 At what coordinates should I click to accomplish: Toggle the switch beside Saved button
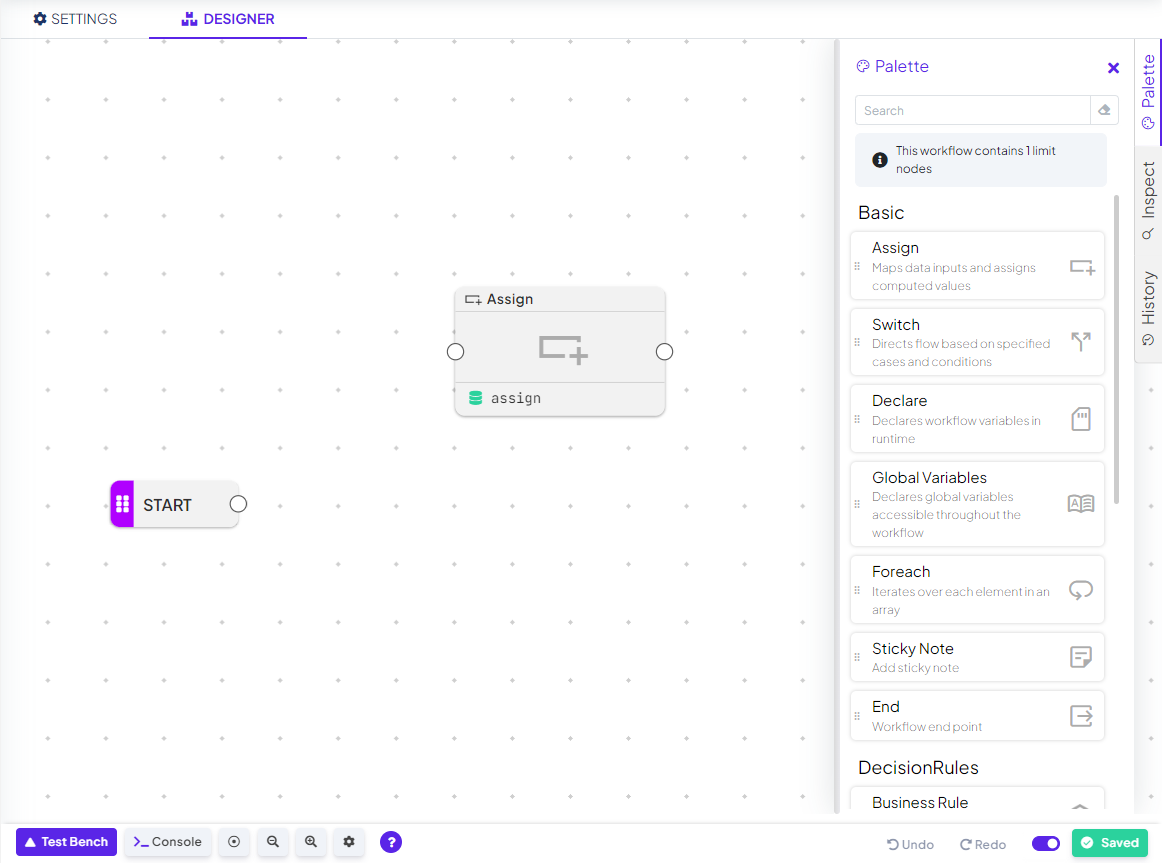(x=1046, y=843)
